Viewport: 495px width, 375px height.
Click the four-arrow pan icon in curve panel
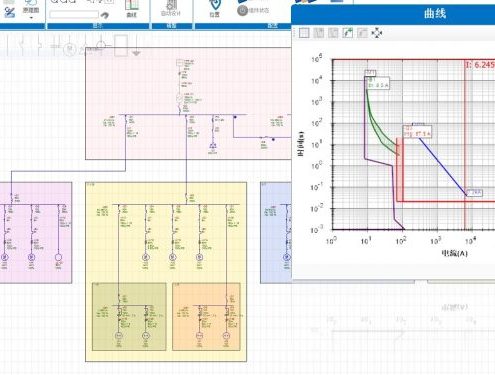pos(377,33)
